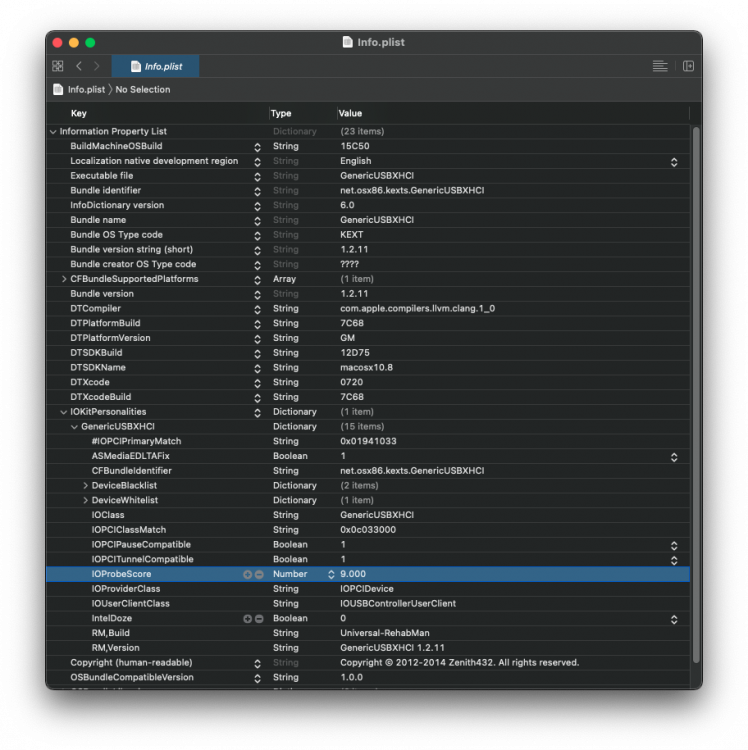The width and height of the screenshot is (748, 750).
Task: Click No Selection in the jump bar
Action: 143,89
